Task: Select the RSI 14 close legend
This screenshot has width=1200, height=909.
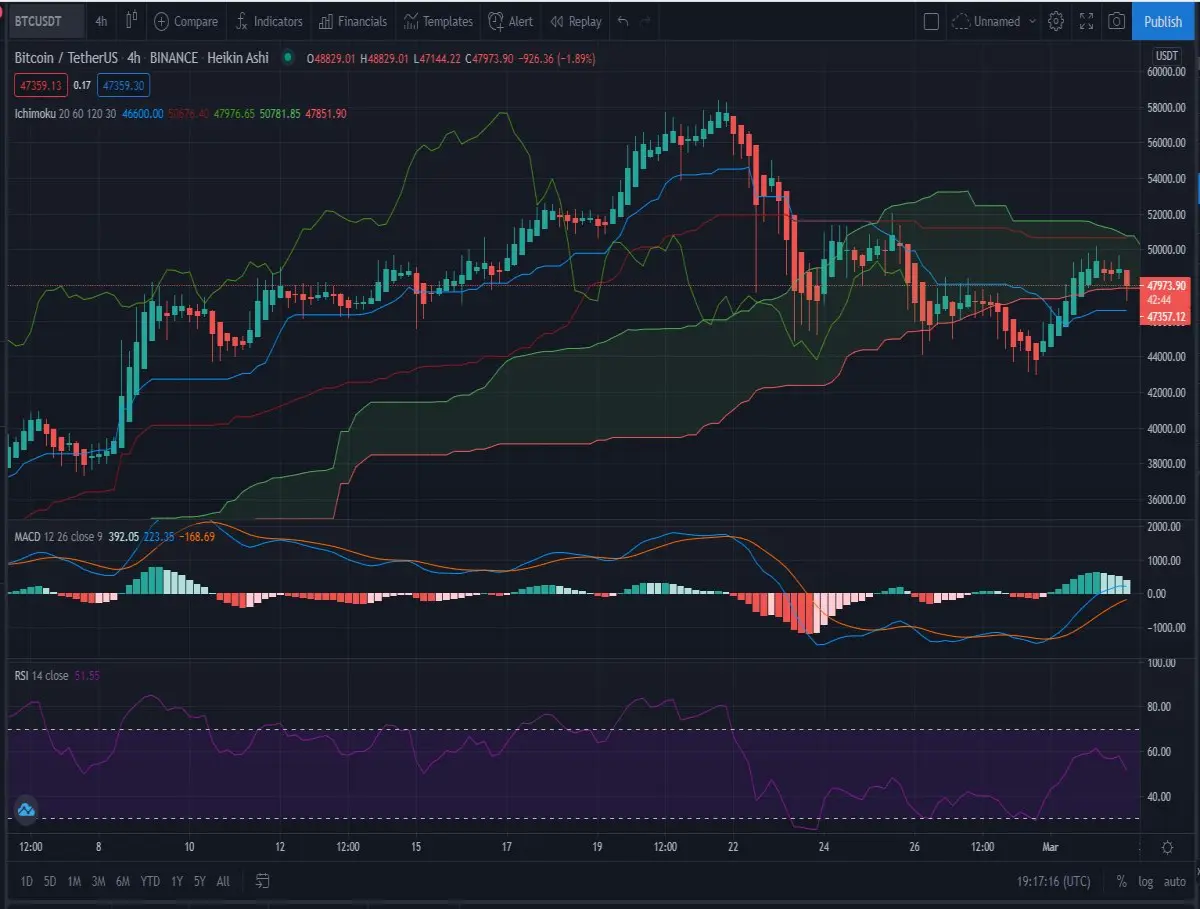Action: (x=41, y=676)
